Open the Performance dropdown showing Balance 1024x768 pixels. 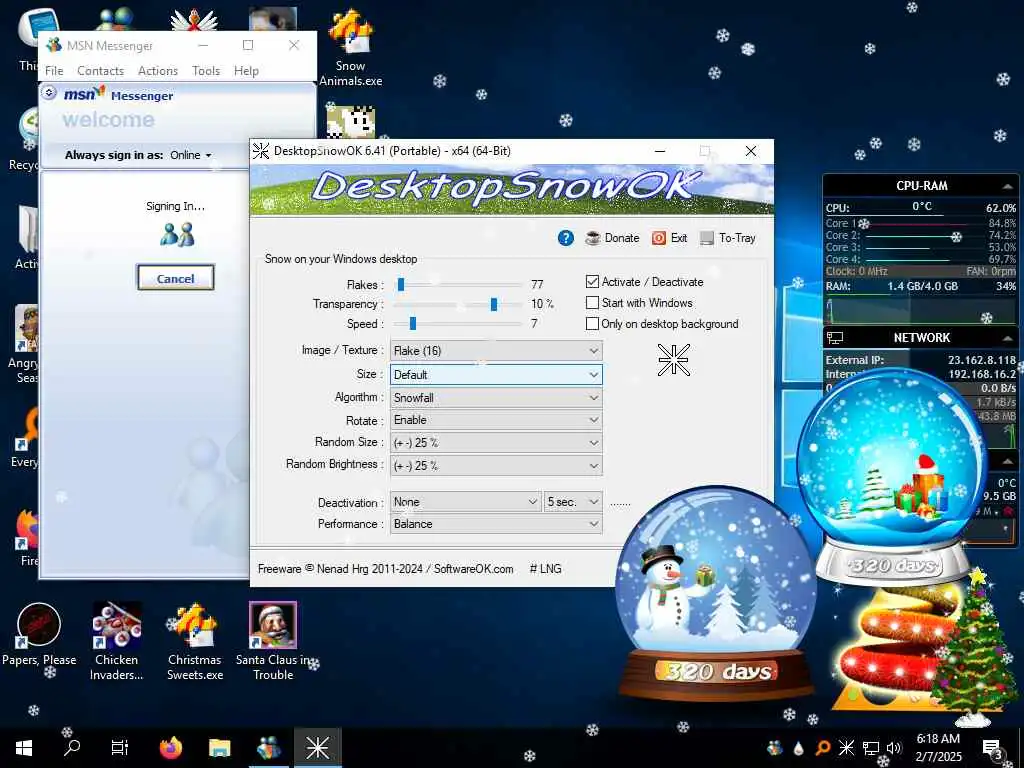(496, 524)
